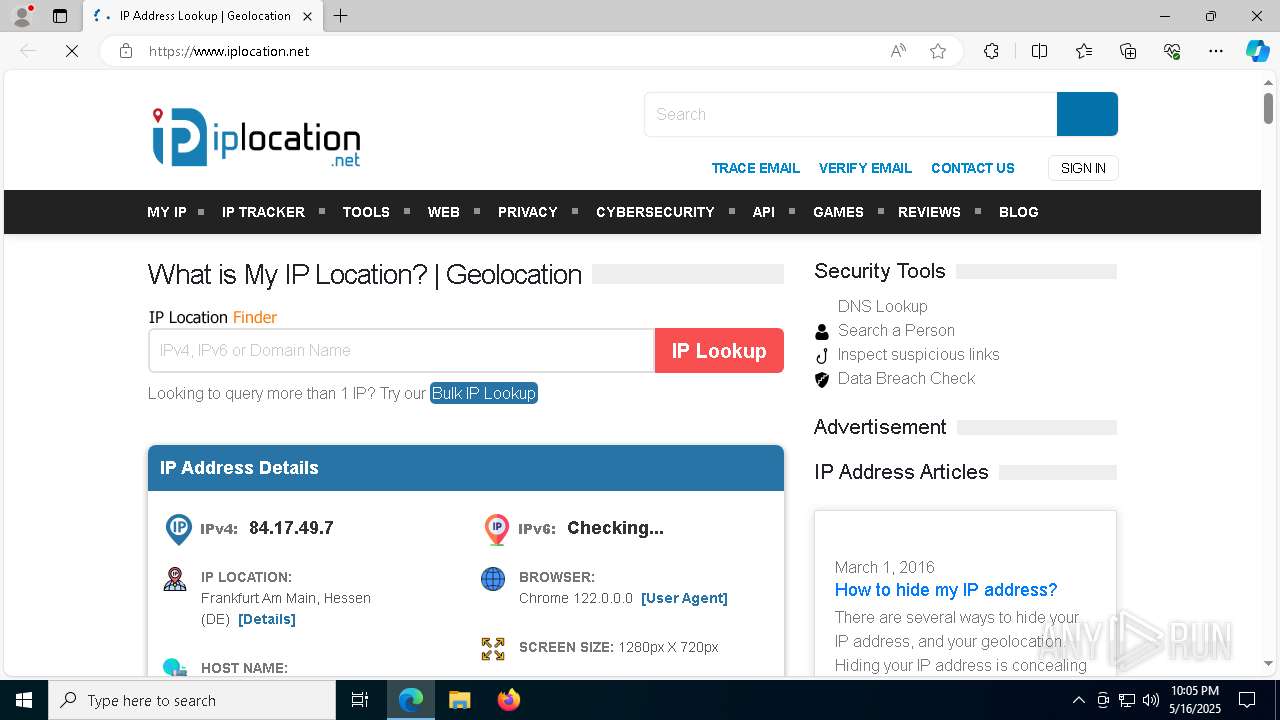Viewport: 1280px width, 720px height.
Task: Open the Search a Person link
Action: 896,330
